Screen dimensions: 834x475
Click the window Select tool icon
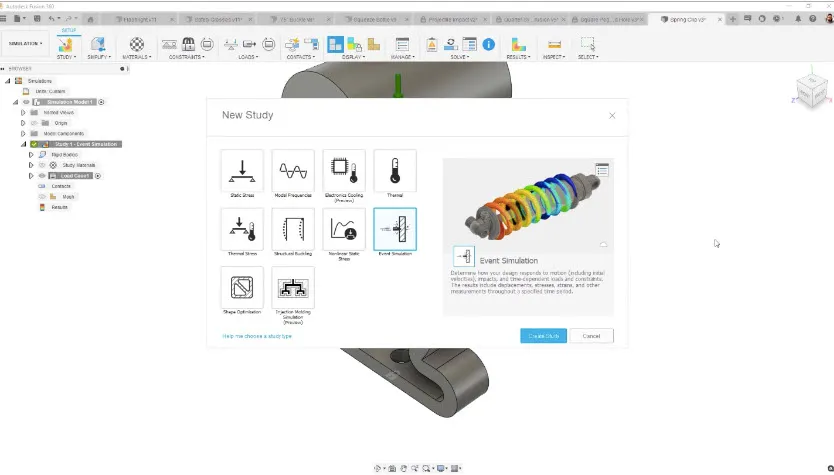(x=588, y=44)
